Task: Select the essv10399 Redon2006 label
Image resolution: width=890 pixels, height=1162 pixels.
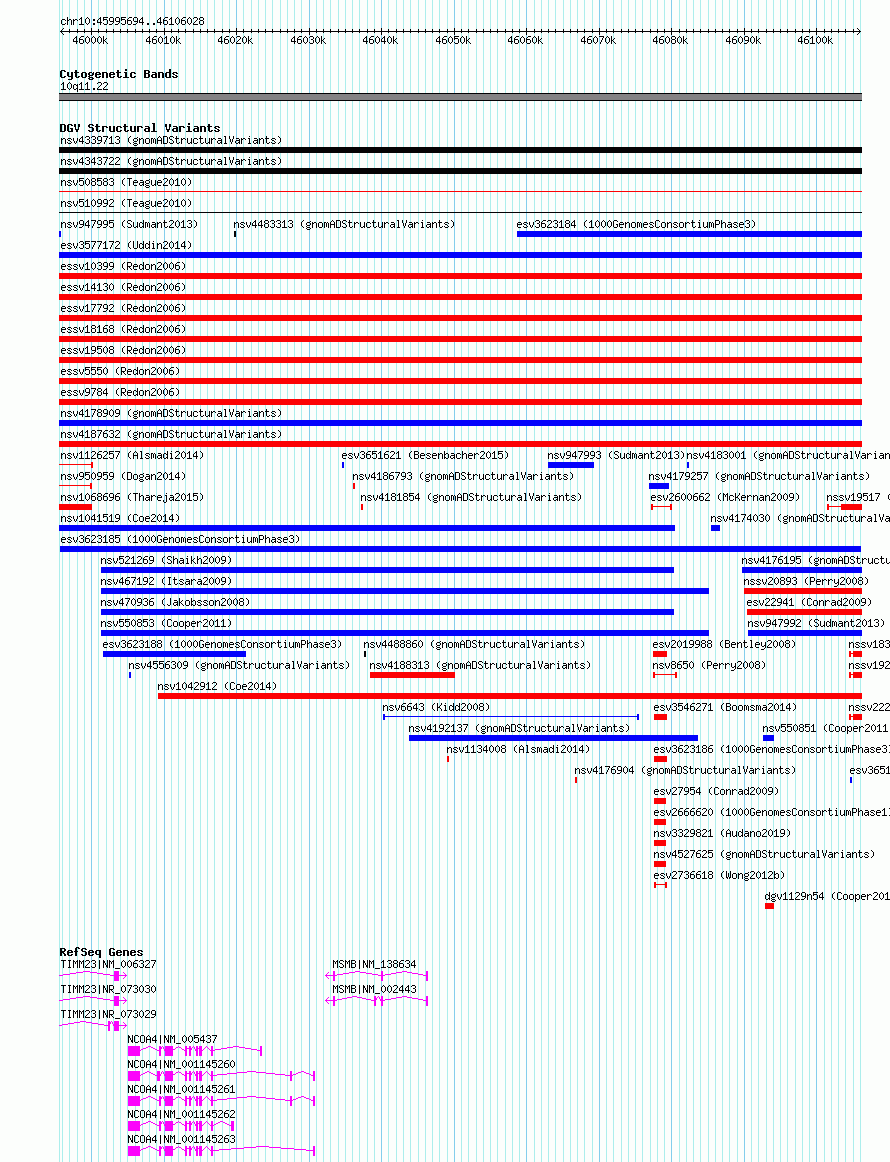Action: pyautogui.click(x=123, y=266)
